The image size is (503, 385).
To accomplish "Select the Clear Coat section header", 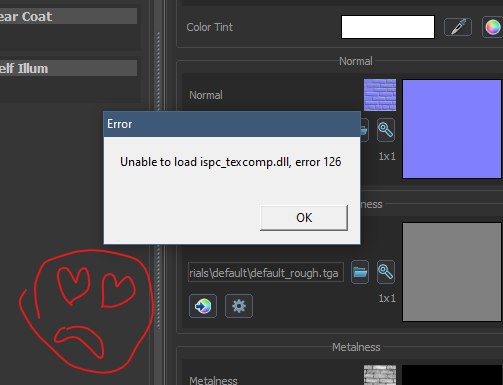I will (68, 16).
